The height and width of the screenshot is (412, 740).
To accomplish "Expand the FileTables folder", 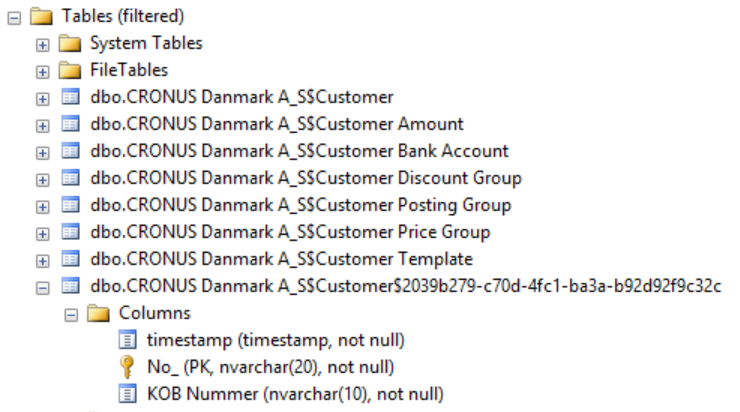I will coord(42,72).
